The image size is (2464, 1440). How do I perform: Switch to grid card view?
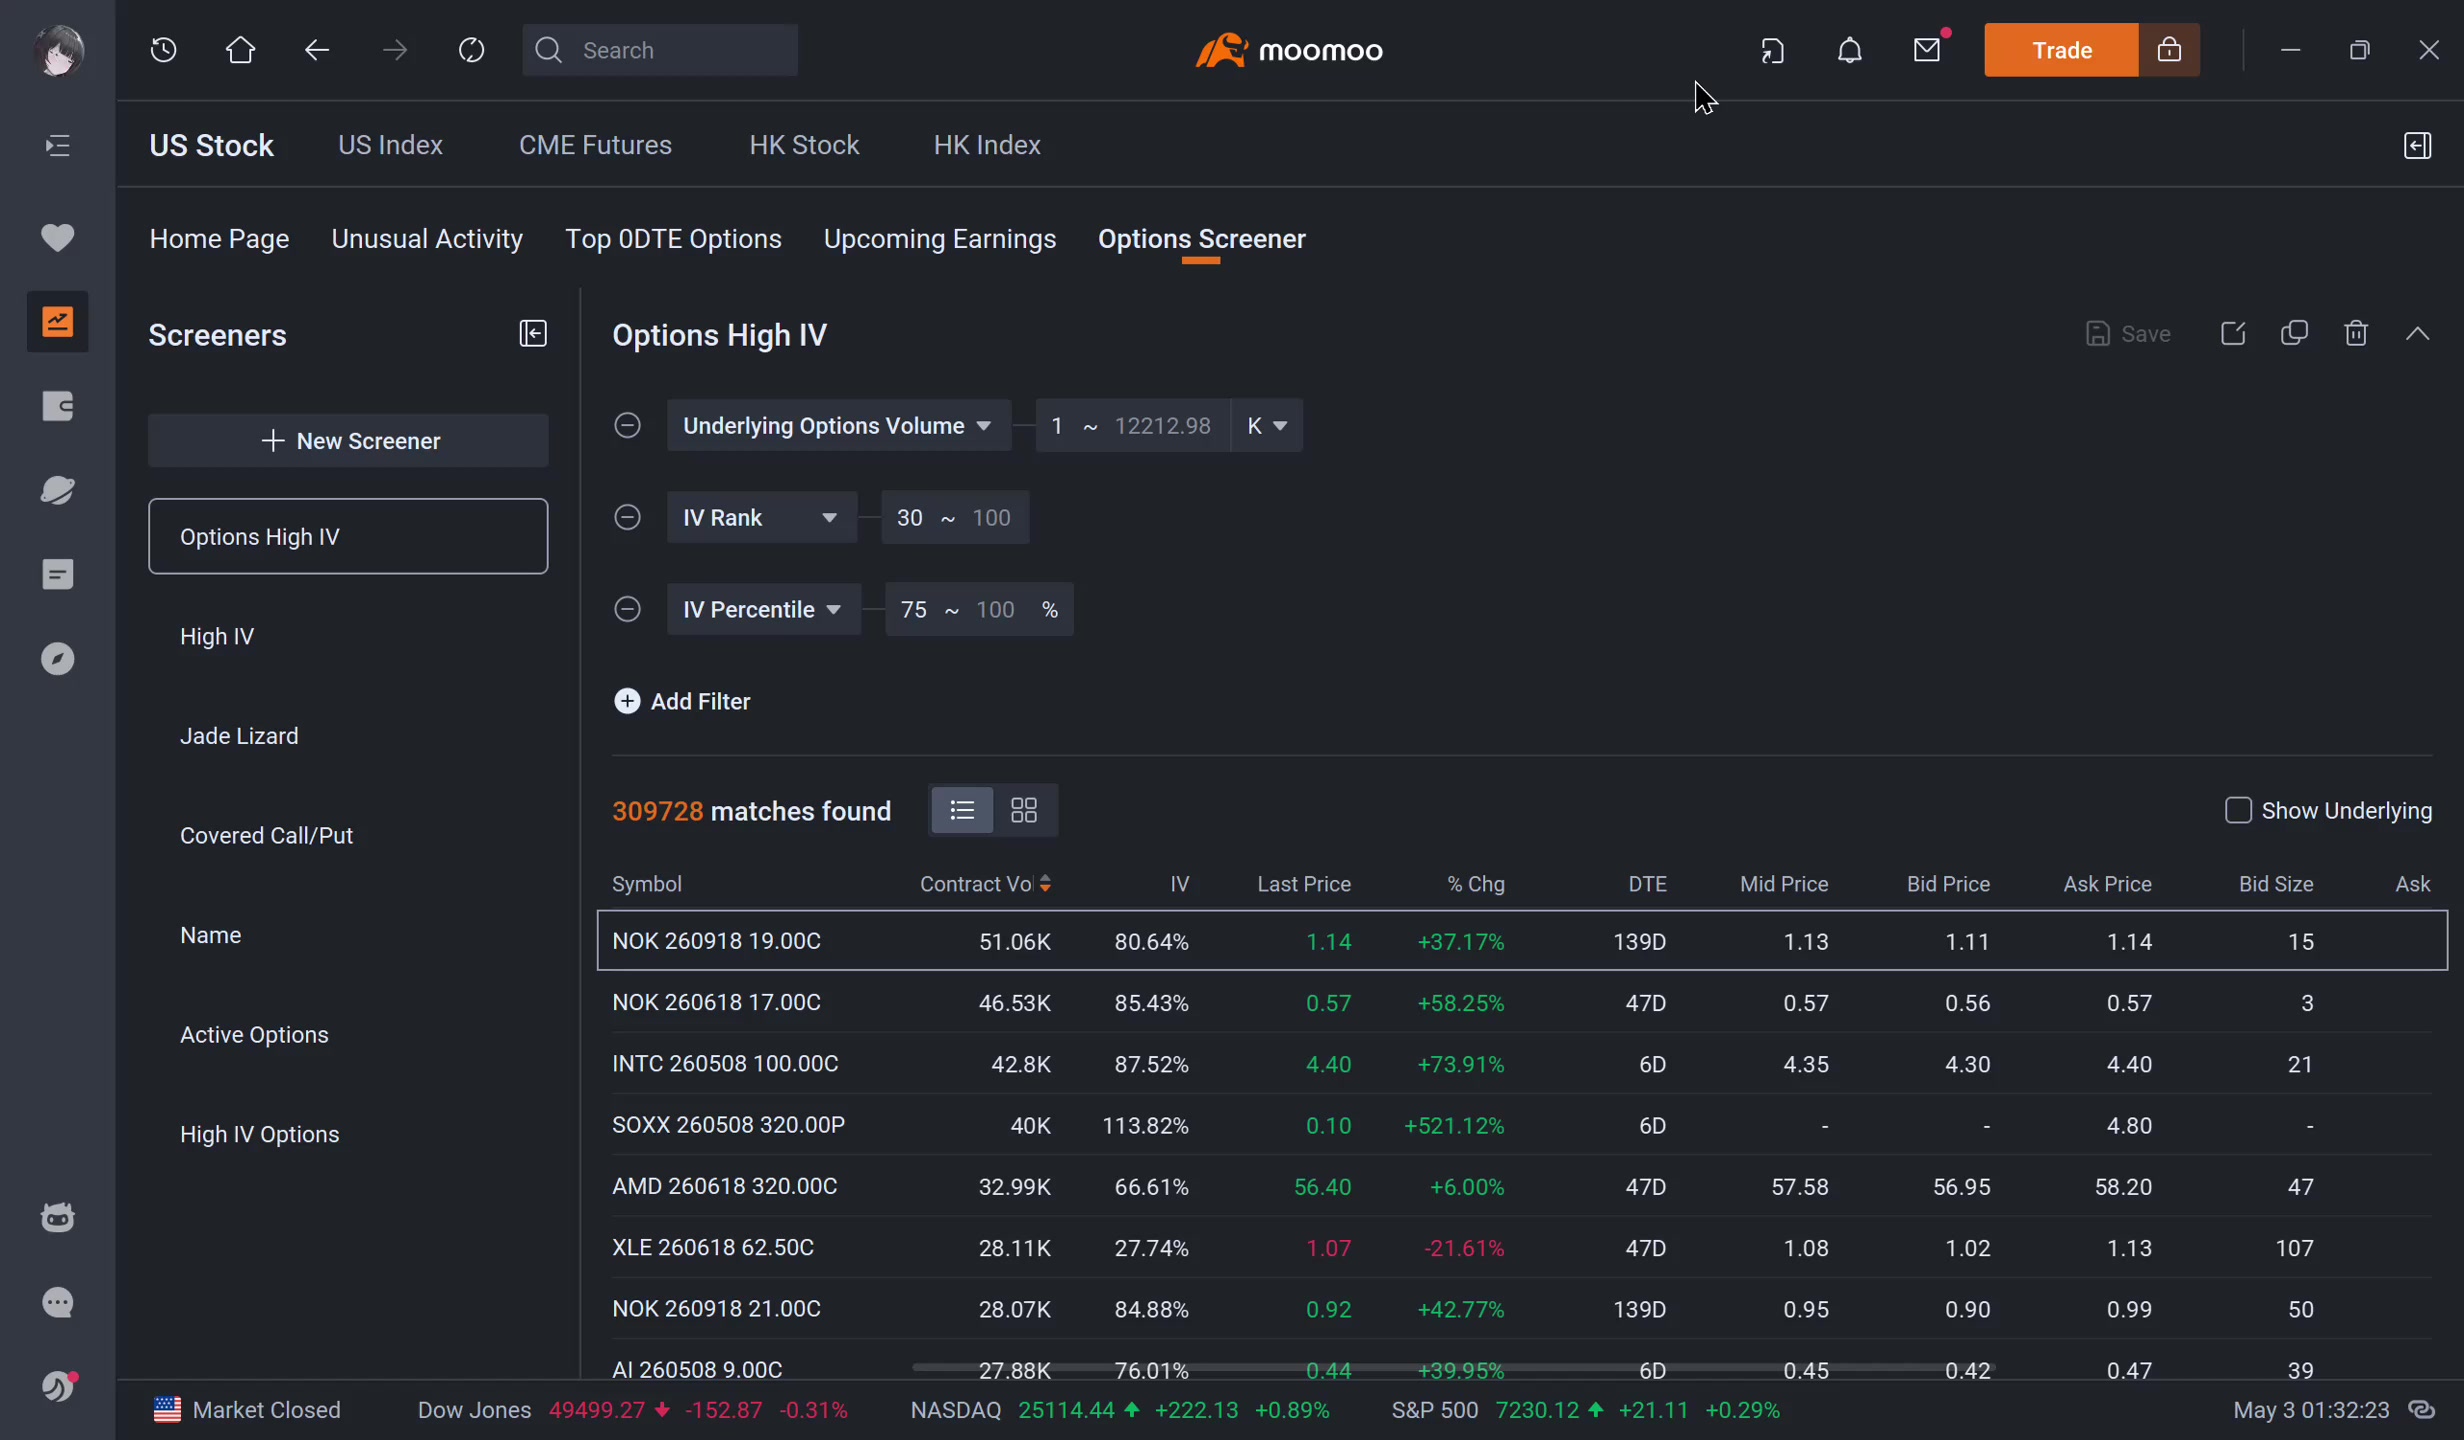pyautogui.click(x=1024, y=810)
